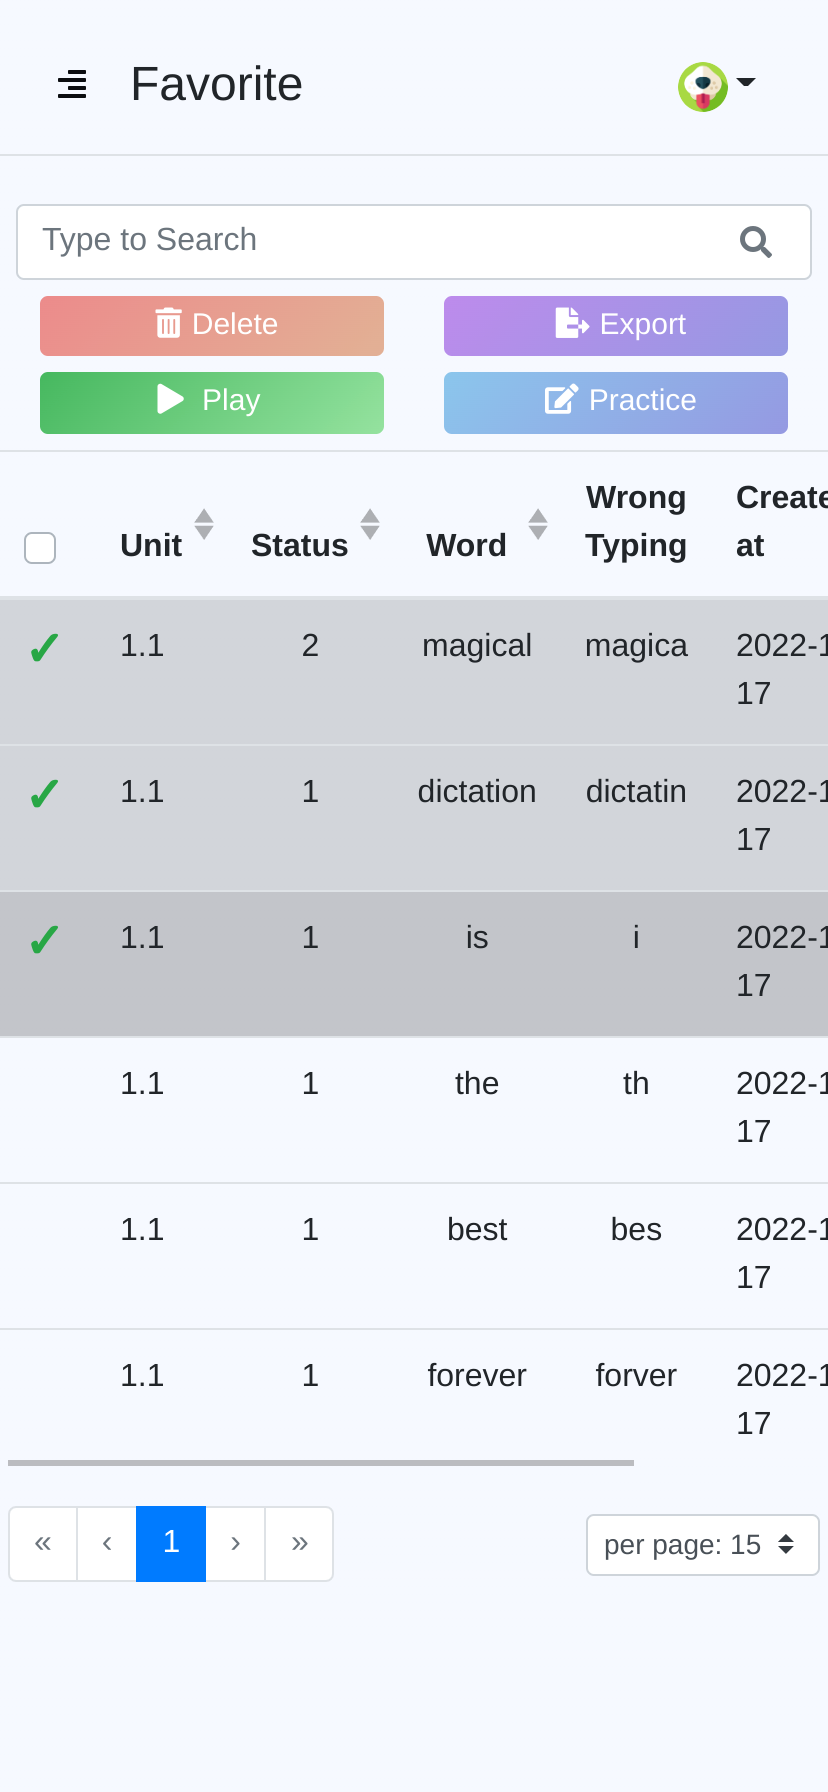Click the magnifying glass search icon
The width and height of the screenshot is (828, 1792).
click(x=755, y=242)
